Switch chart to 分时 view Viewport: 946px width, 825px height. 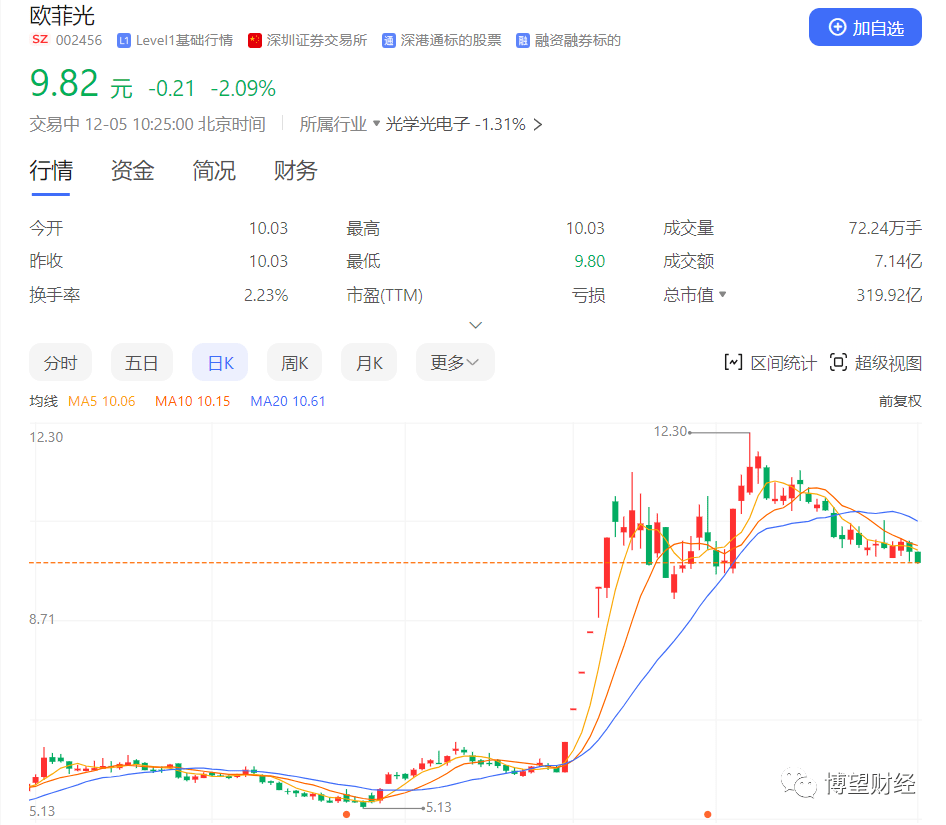[60, 363]
